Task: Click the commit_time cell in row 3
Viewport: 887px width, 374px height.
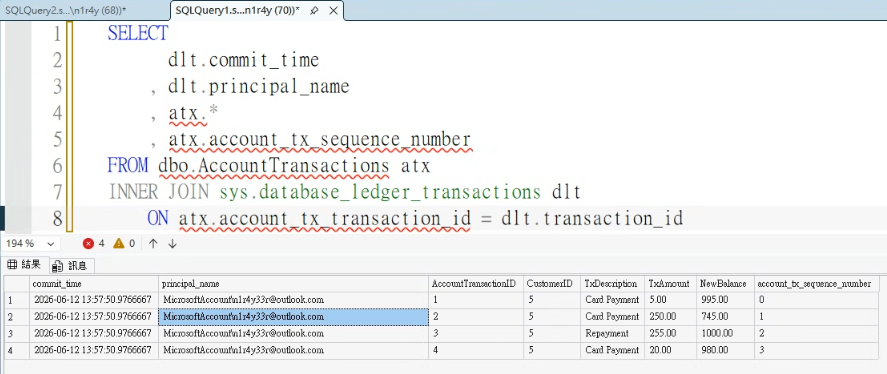Action: tap(94, 333)
